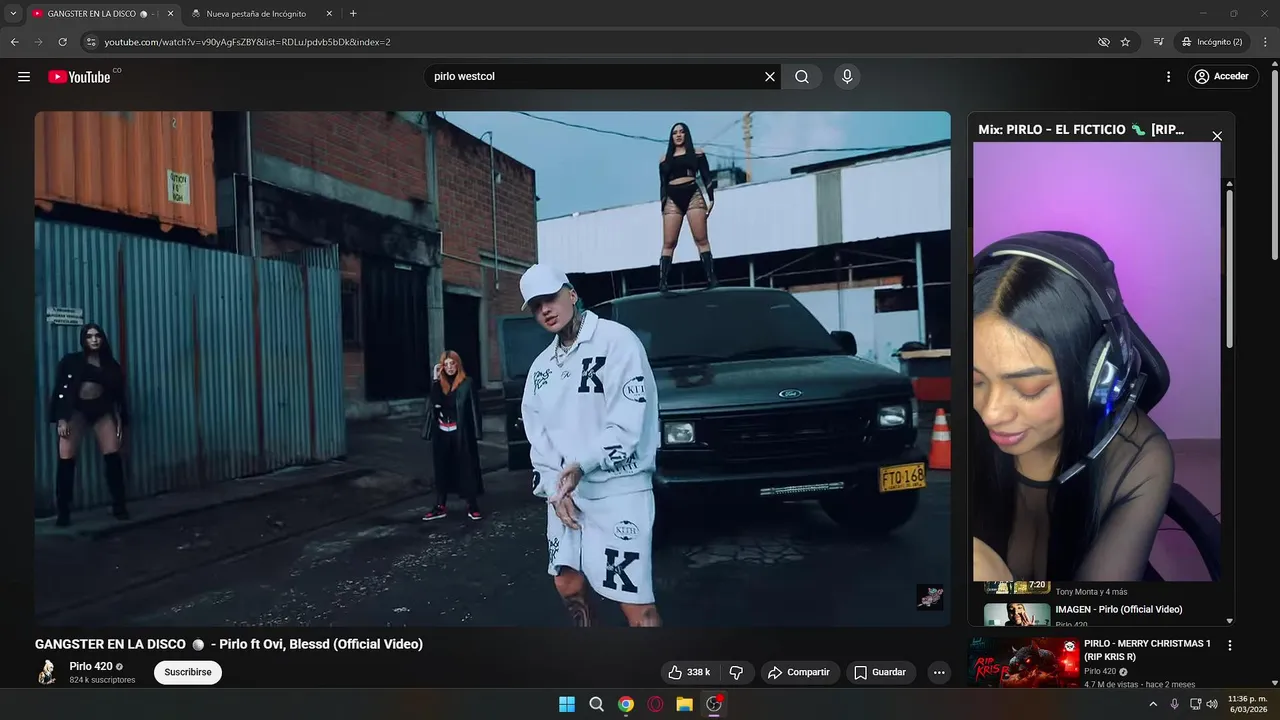The height and width of the screenshot is (720, 1280).
Task: Click the magnifier search button on YouTube
Action: pyautogui.click(x=802, y=77)
